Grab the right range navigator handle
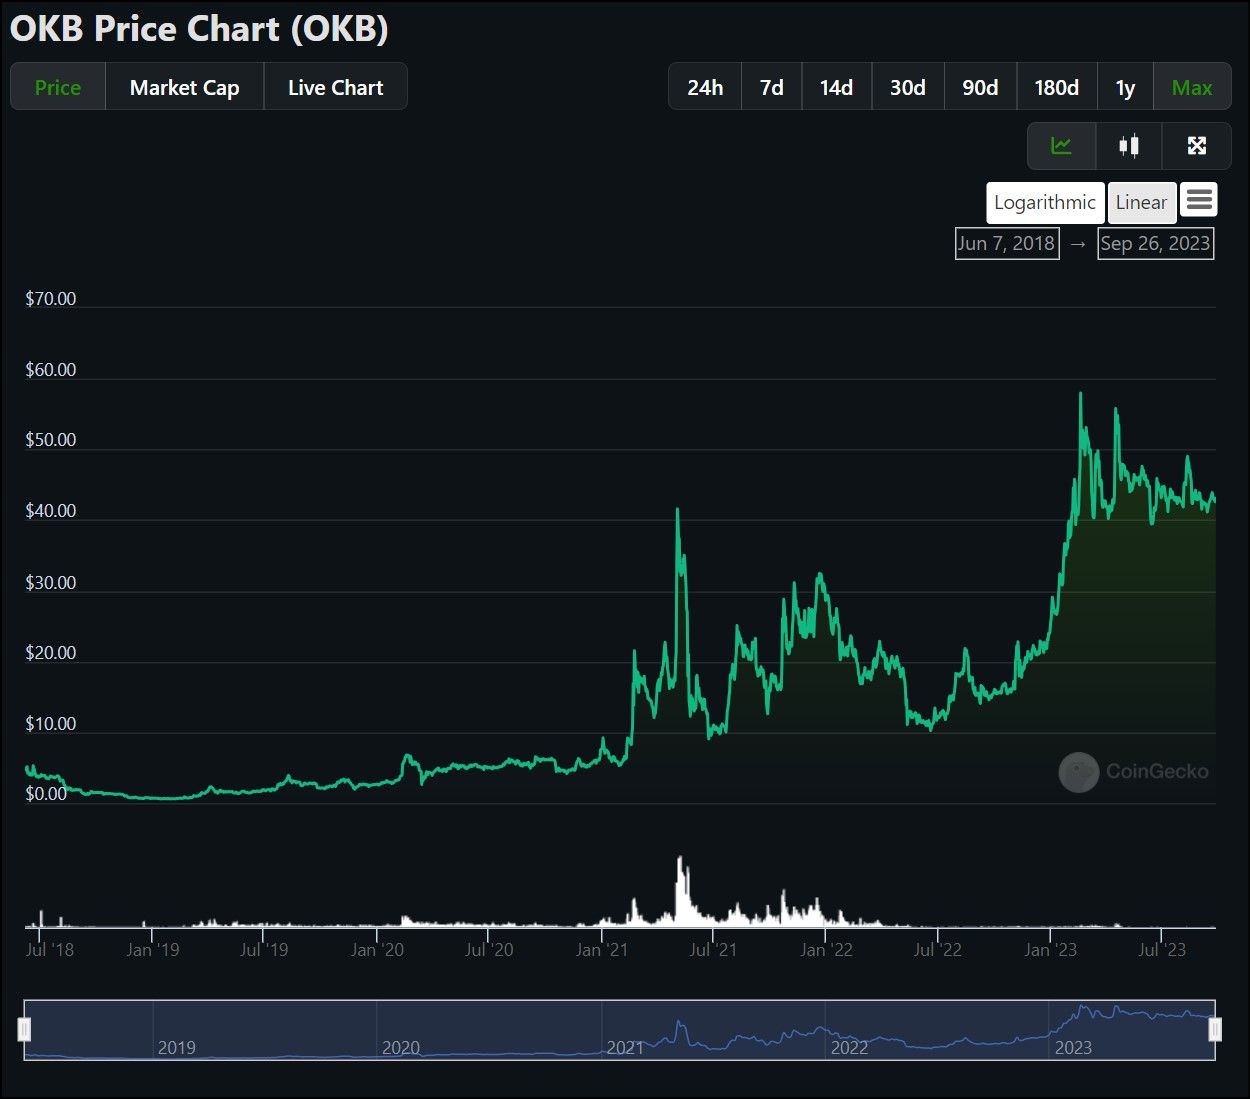1250x1099 pixels. click(1215, 1029)
